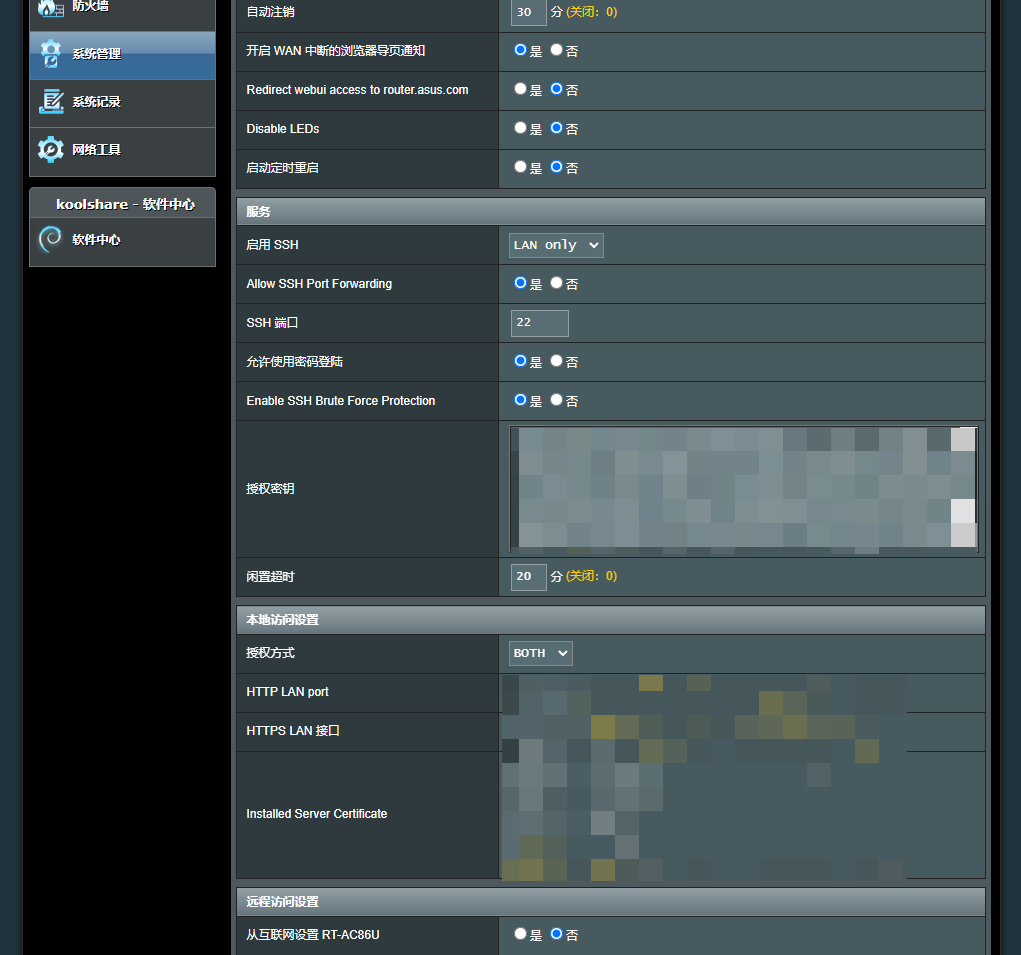Set Disable LEDs to 是
The width and height of the screenshot is (1021, 955).
click(520, 128)
